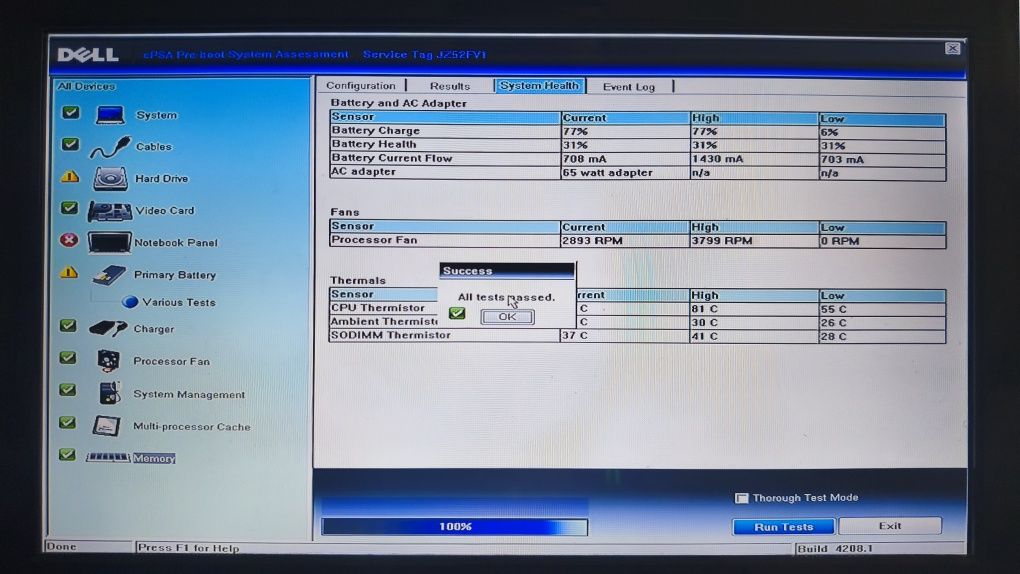The height and width of the screenshot is (574, 1020).
Task: Click the Processor Fan 2893 RPM value
Action: click(x=593, y=241)
